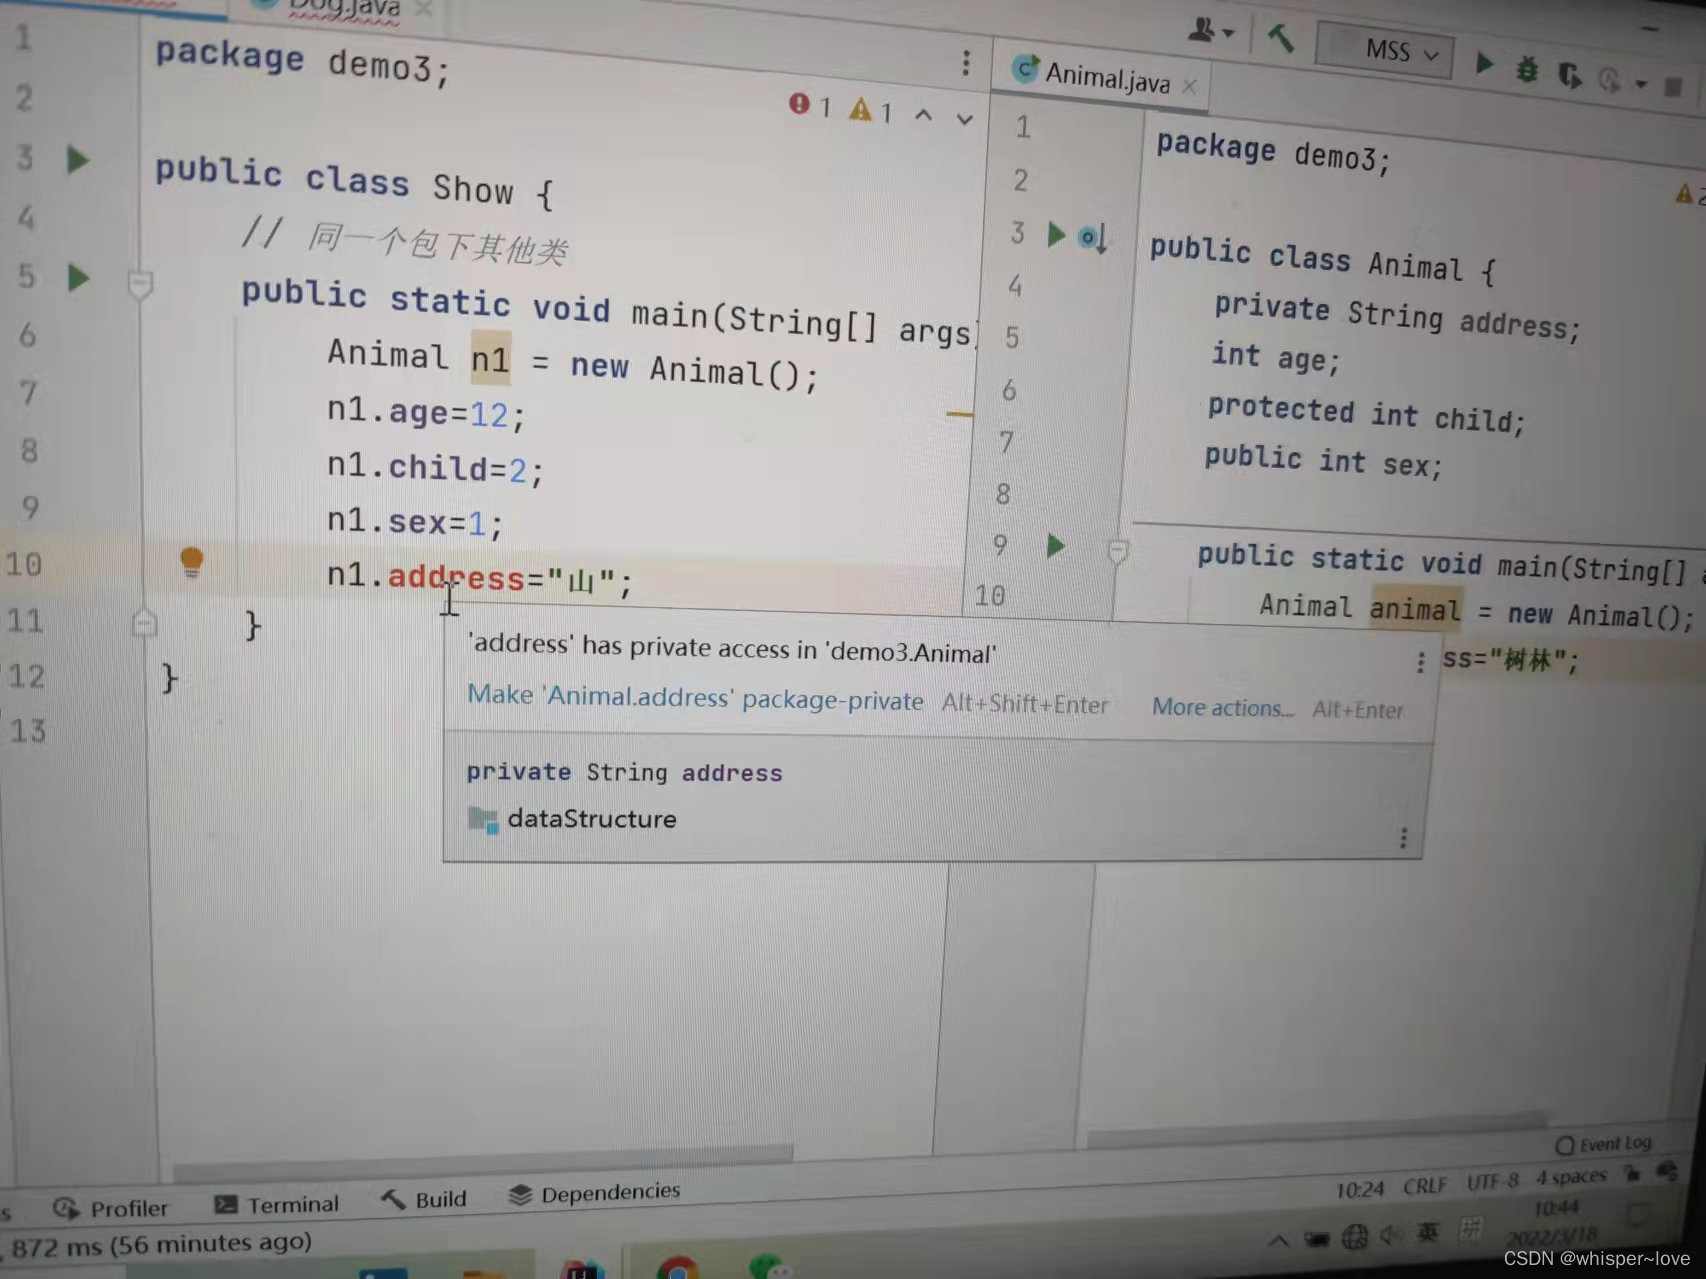Click the warning icon in the Animal.java editor
Screen dimensions: 1706x1279
(1684, 193)
